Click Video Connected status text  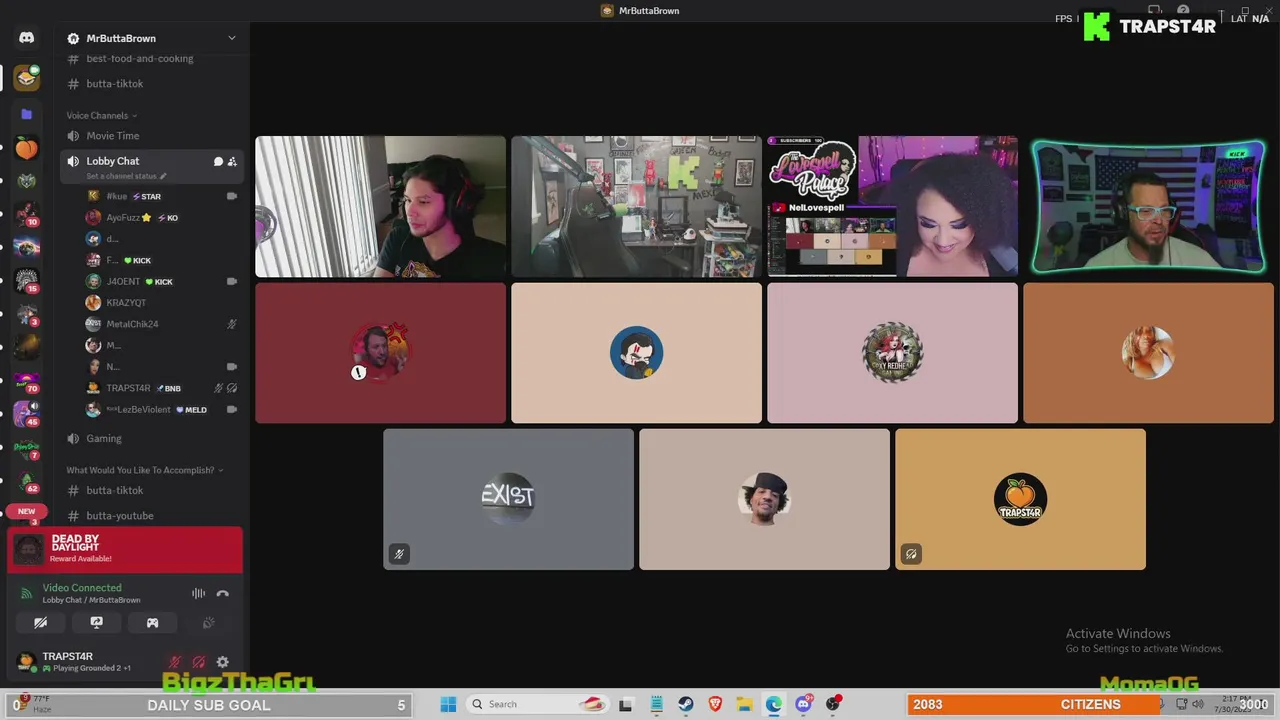pyautogui.click(x=82, y=588)
